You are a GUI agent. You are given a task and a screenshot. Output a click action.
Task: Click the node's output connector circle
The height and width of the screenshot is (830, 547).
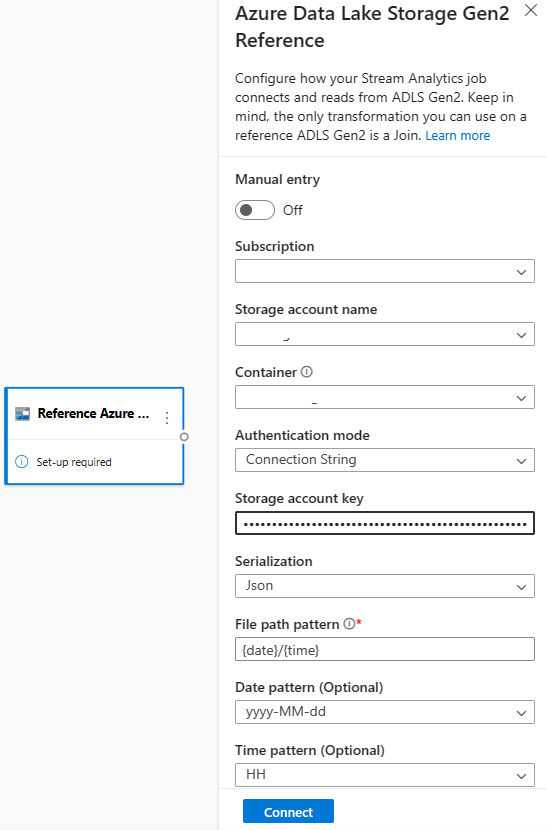[184, 437]
